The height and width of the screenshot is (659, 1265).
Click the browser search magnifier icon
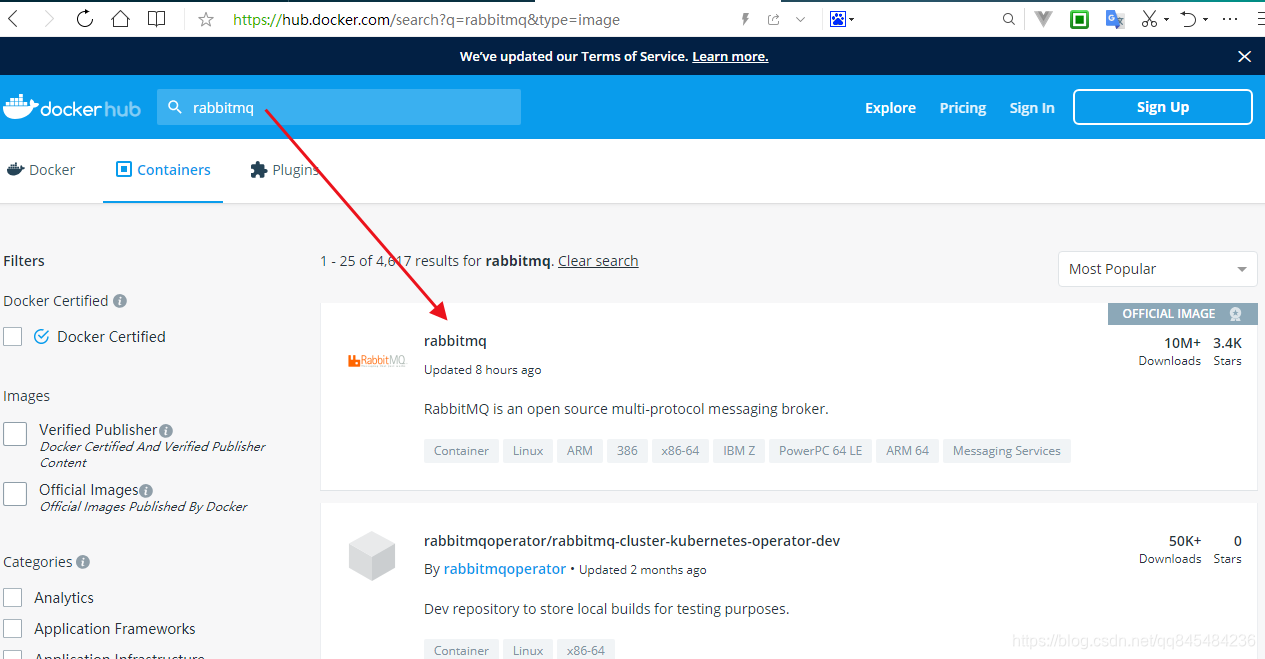(1009, 19)
